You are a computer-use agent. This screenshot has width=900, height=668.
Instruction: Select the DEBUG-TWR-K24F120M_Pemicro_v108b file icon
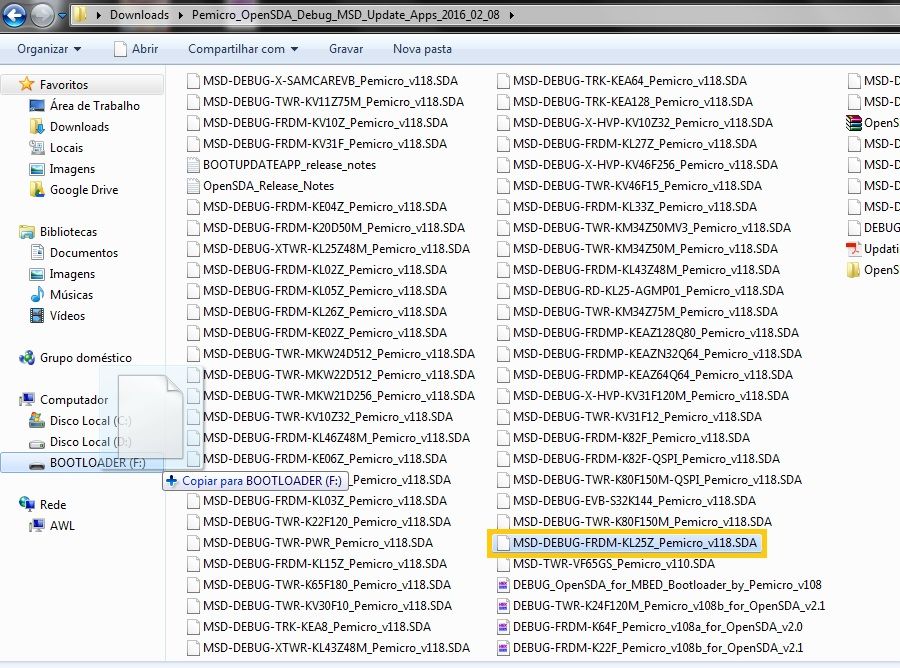coord(503,606)
